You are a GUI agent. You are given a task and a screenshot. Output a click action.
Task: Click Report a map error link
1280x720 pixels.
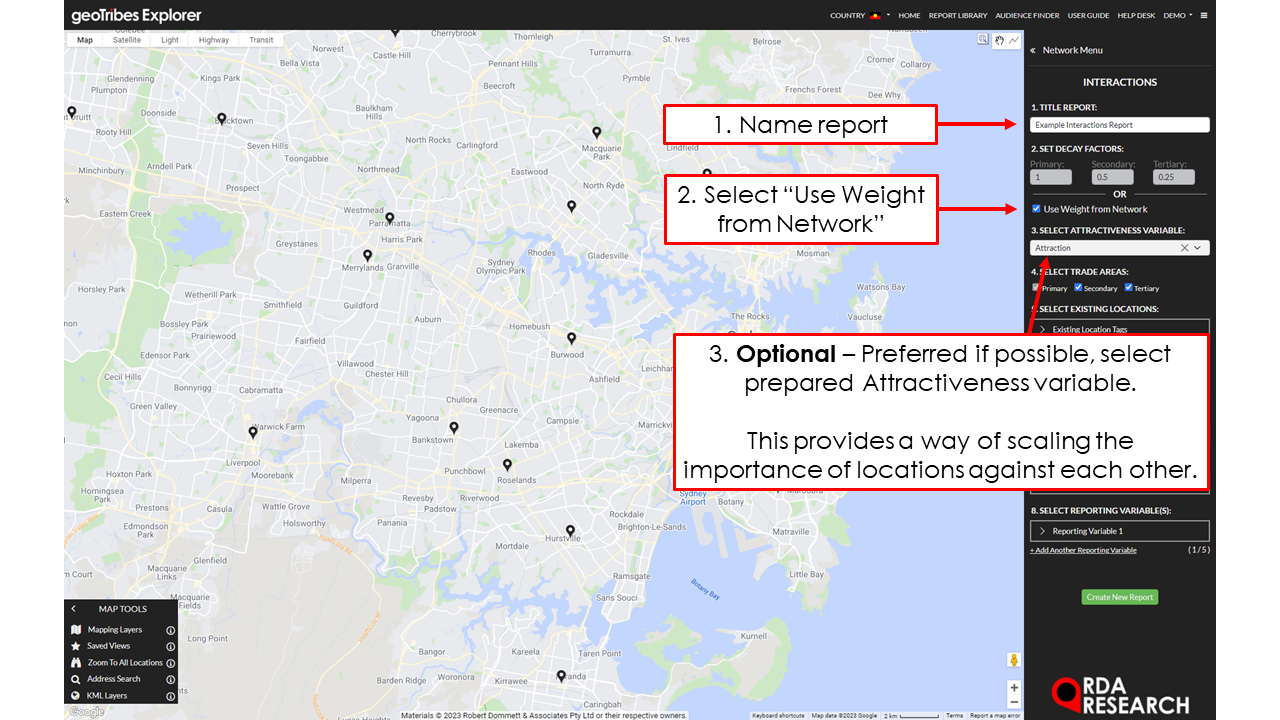click(995, 715)
